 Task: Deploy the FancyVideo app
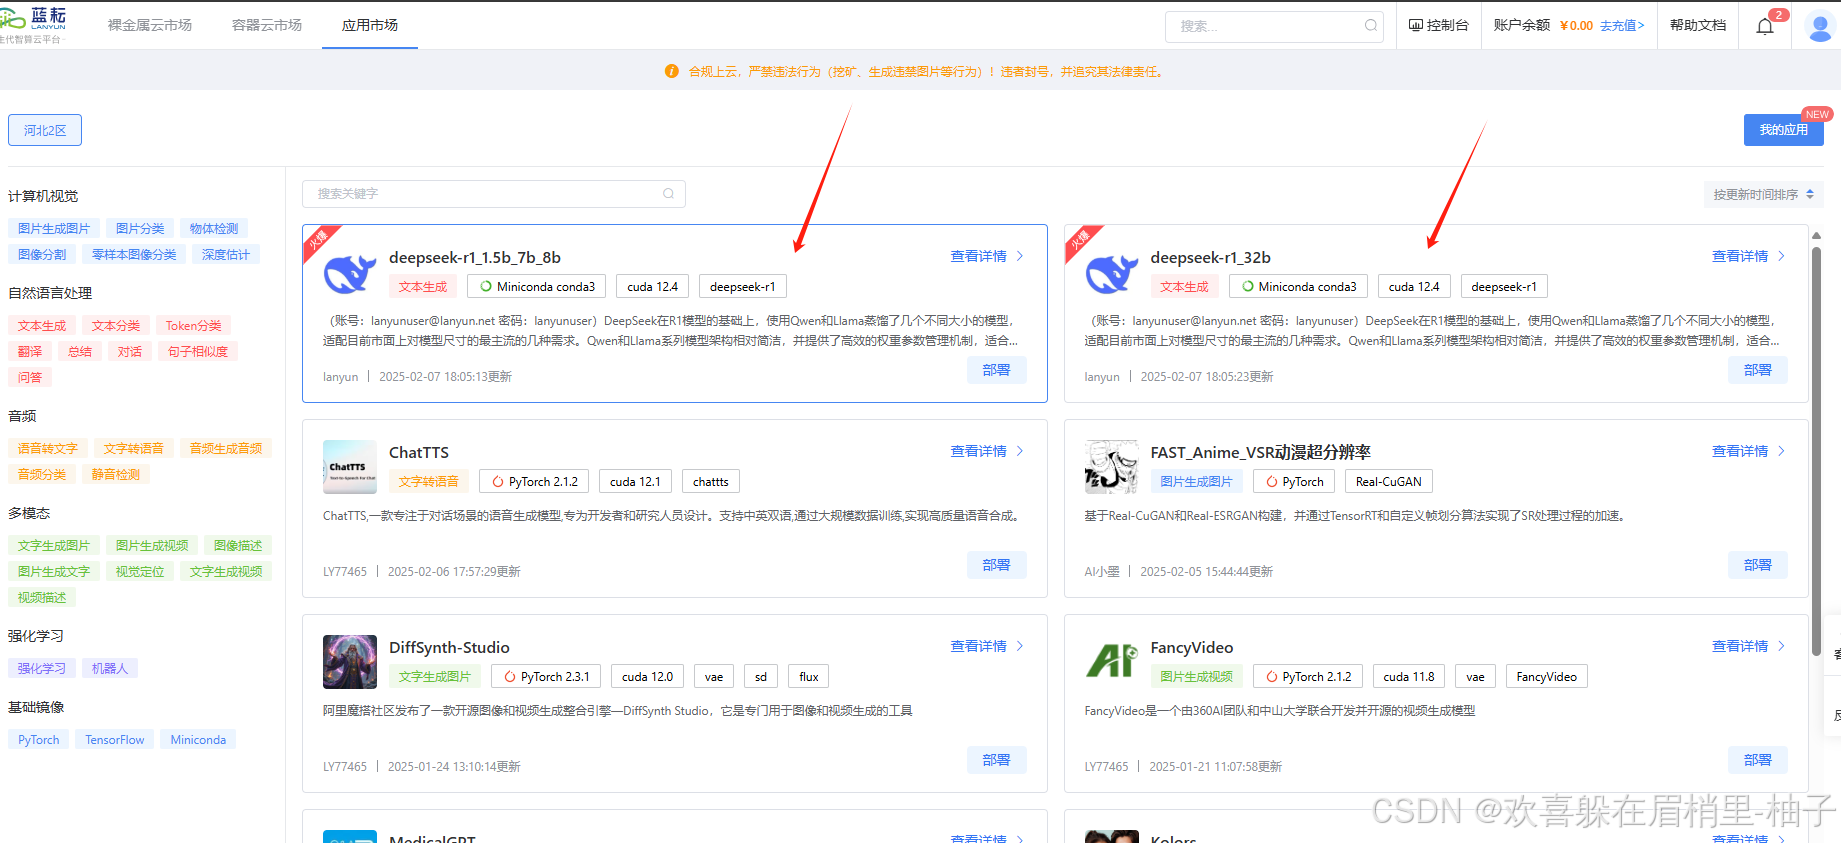(x=1758, y=760)
